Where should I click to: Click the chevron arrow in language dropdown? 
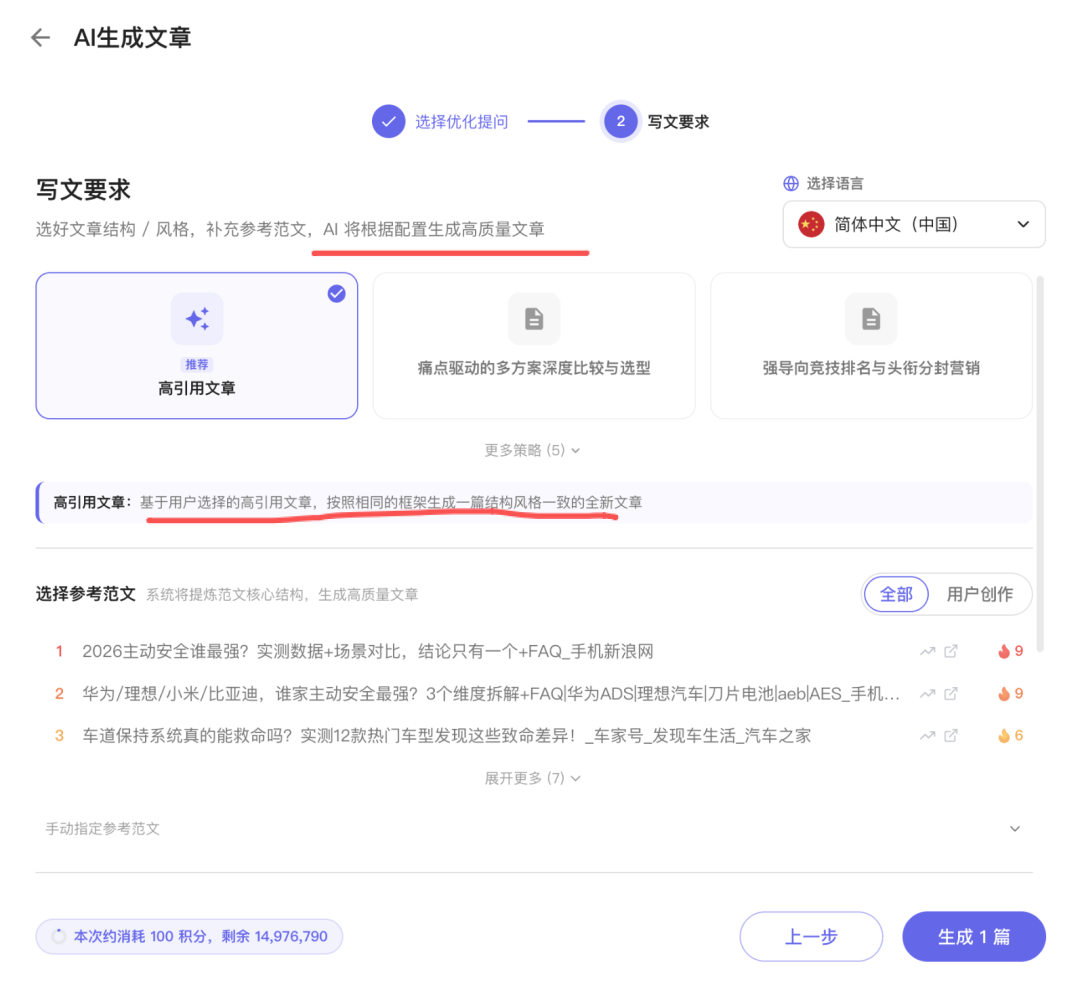point(1023,224)
